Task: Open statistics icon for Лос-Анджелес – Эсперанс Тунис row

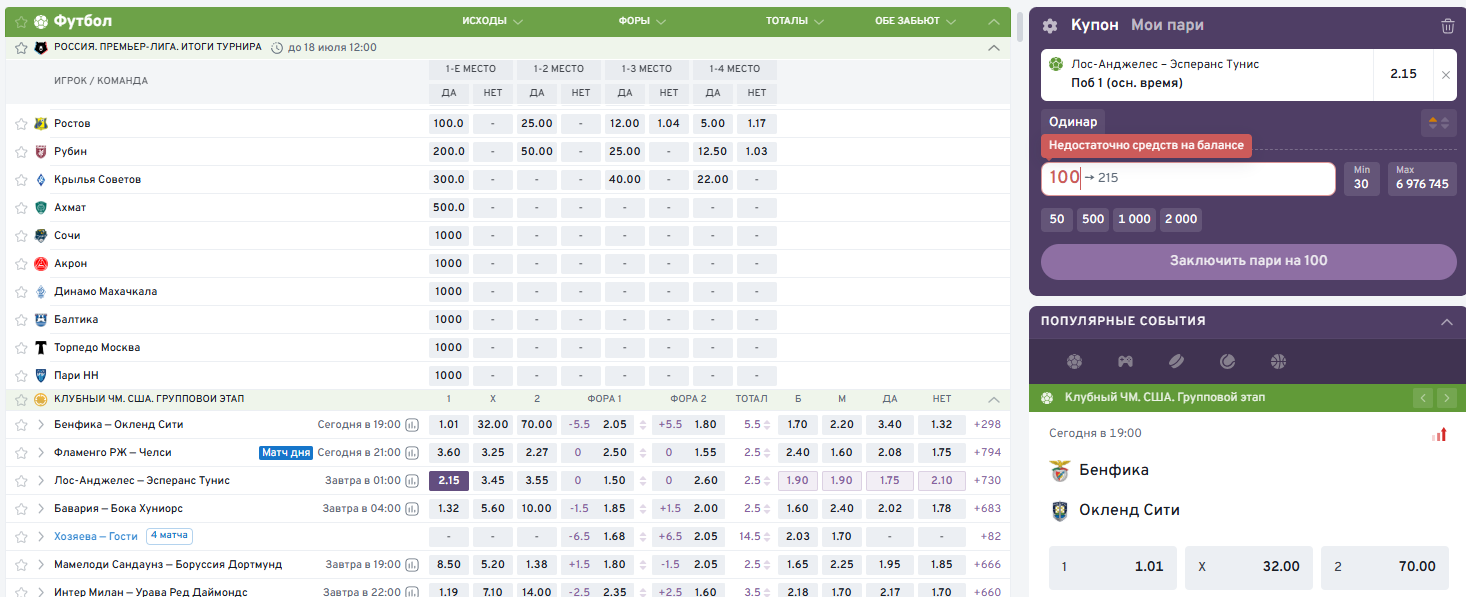Action: (x=412, y=481)
